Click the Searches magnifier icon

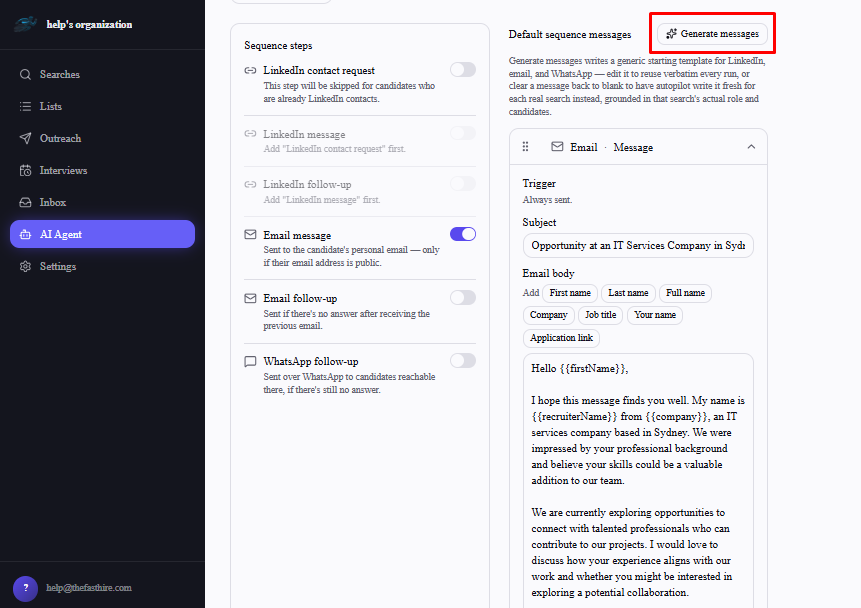coord(25,74)
